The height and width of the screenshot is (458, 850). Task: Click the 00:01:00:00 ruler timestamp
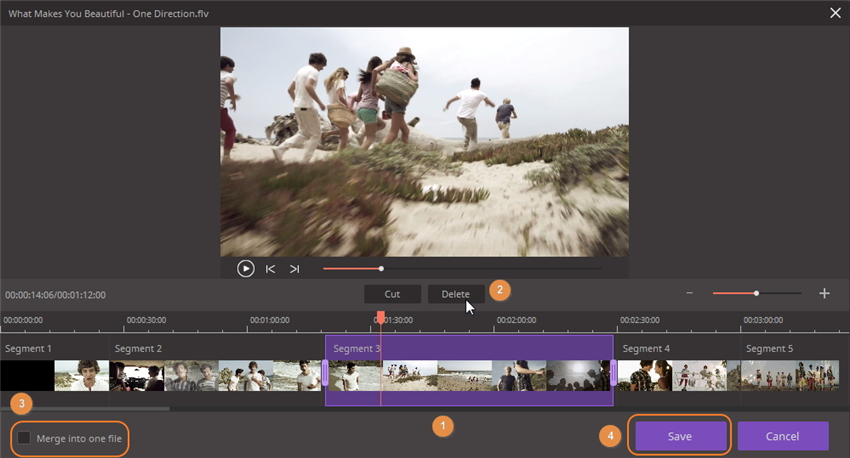269,320
